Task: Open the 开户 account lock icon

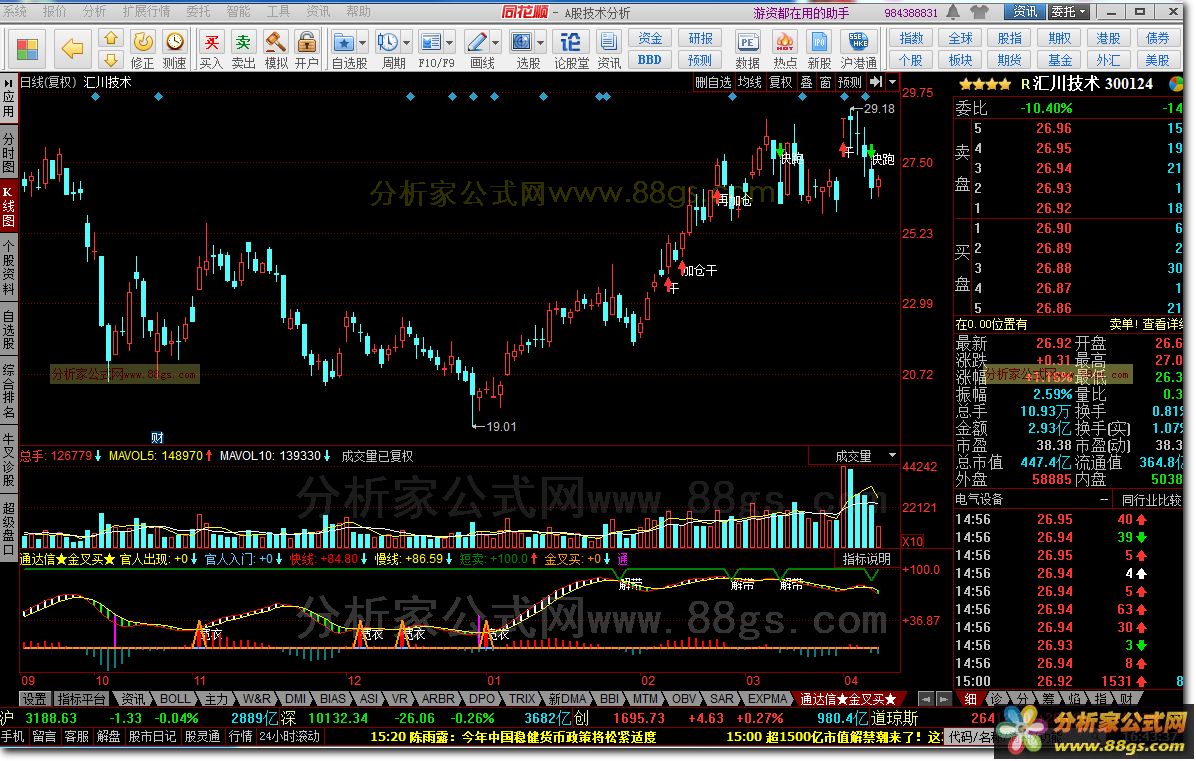Action: (x=307, y=50)
